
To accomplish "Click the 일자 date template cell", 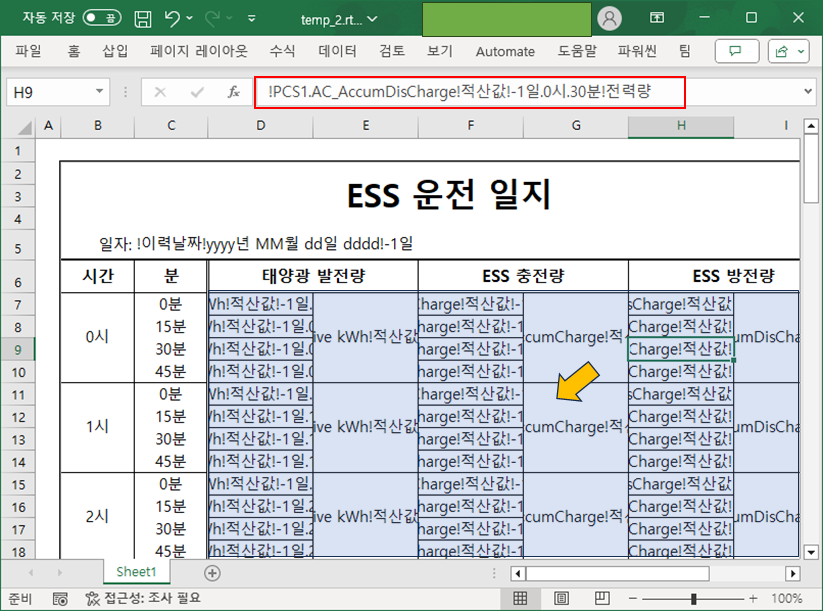I will click(x=256, y=244).
